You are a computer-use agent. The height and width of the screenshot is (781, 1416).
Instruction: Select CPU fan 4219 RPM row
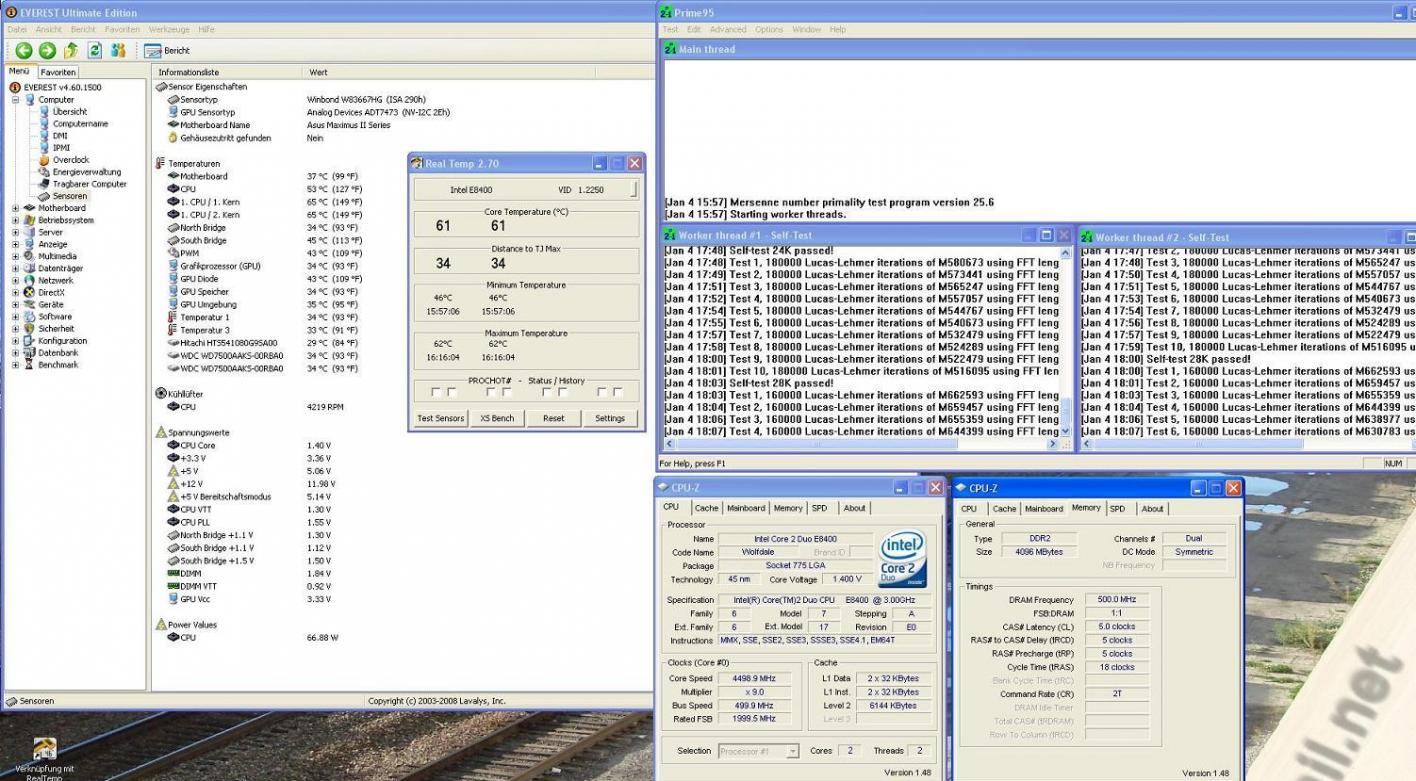[x=402, y=407]
